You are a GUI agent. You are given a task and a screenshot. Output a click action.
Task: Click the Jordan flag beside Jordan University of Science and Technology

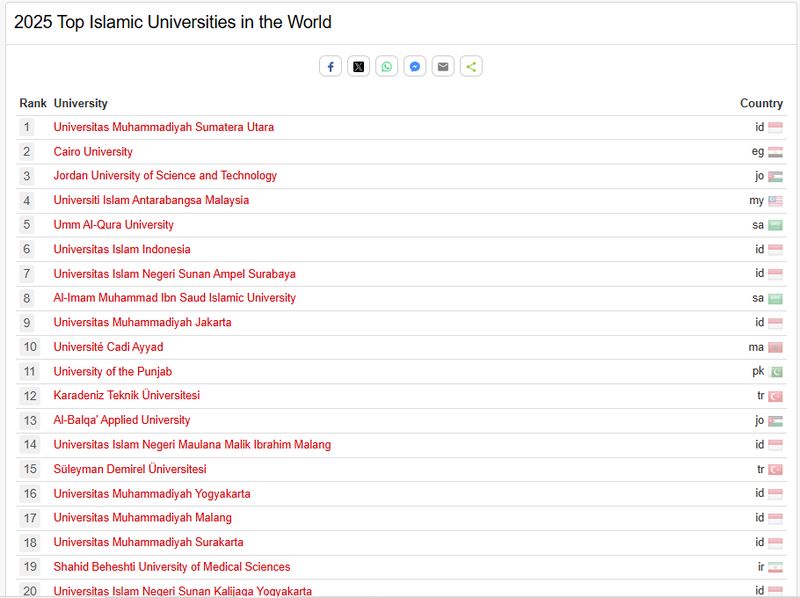click(775, 177)
